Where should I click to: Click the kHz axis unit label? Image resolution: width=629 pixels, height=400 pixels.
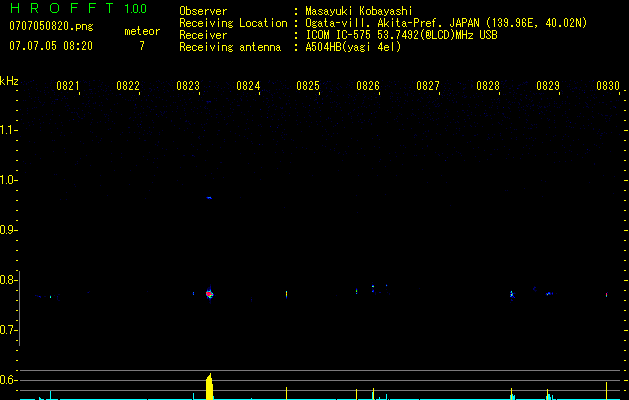[x=9, y=81]
